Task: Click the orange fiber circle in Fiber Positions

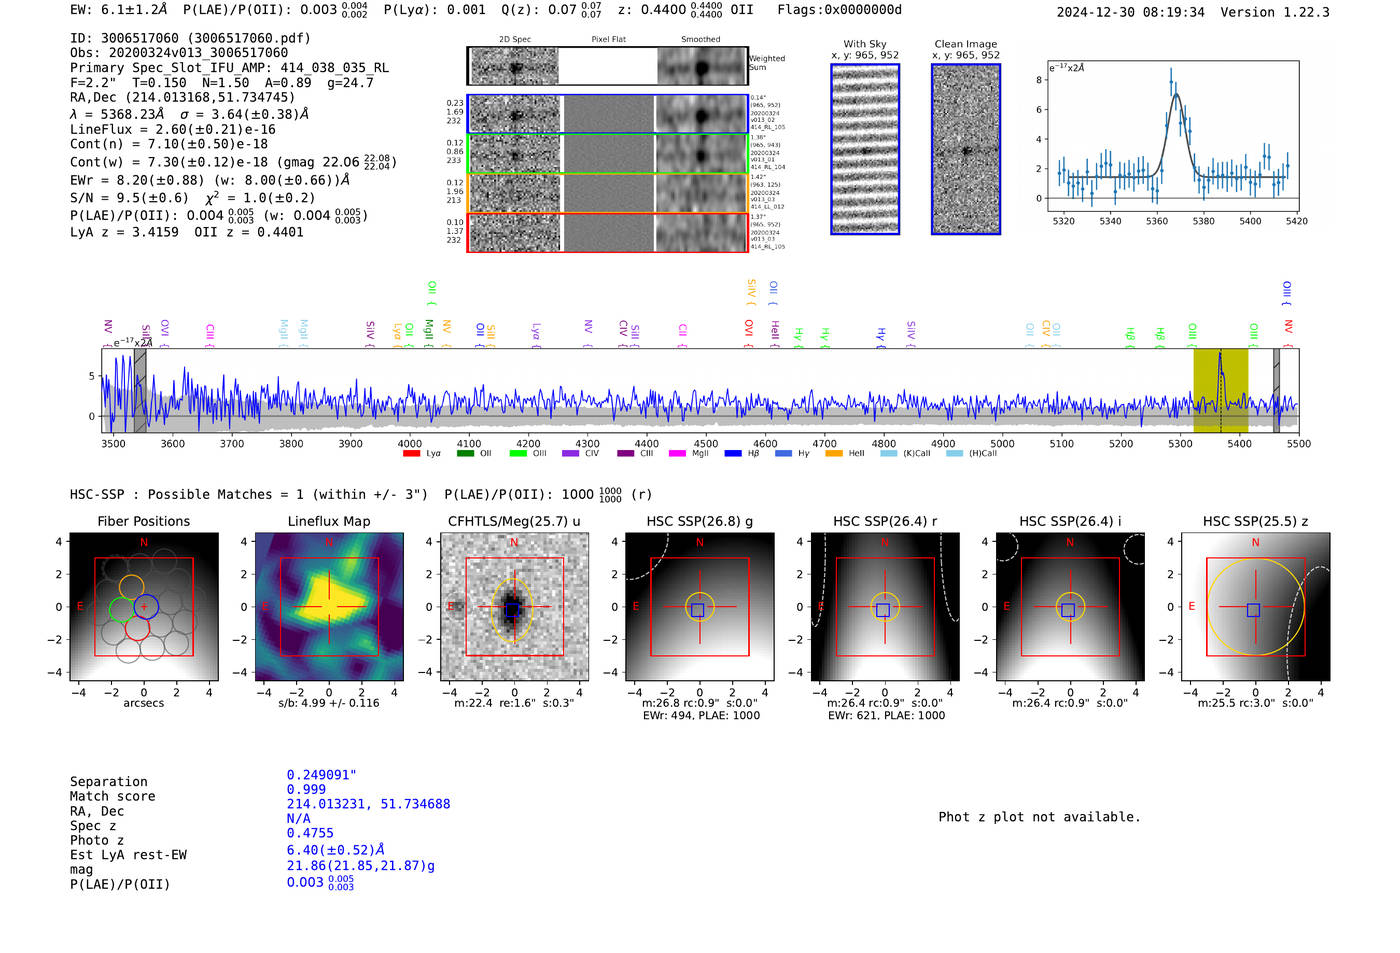Action: pos(131,587)
